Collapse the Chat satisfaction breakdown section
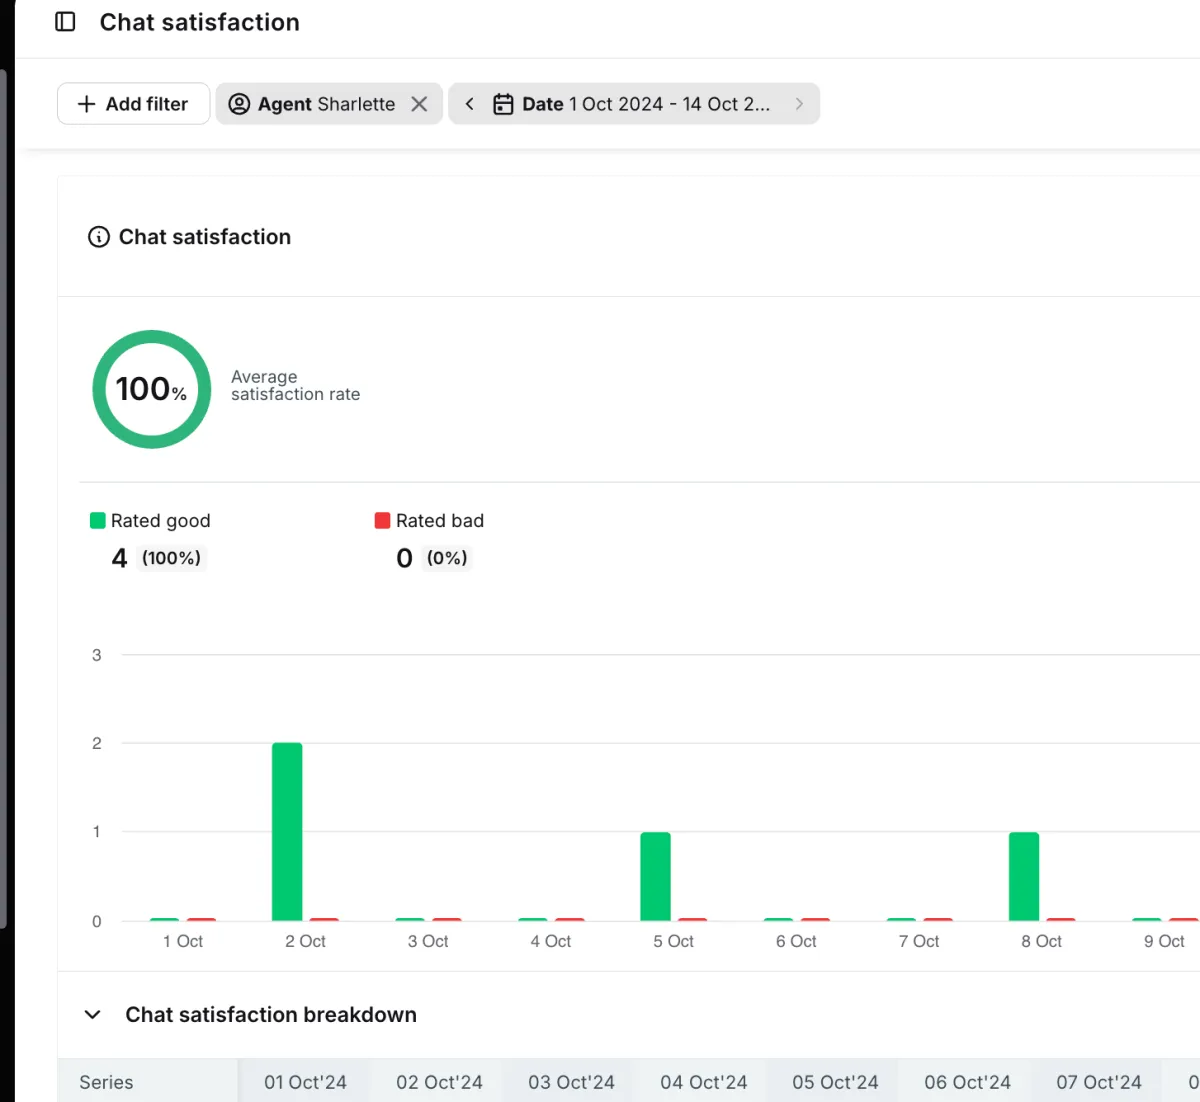1200x1102 pixels. 93,1015
